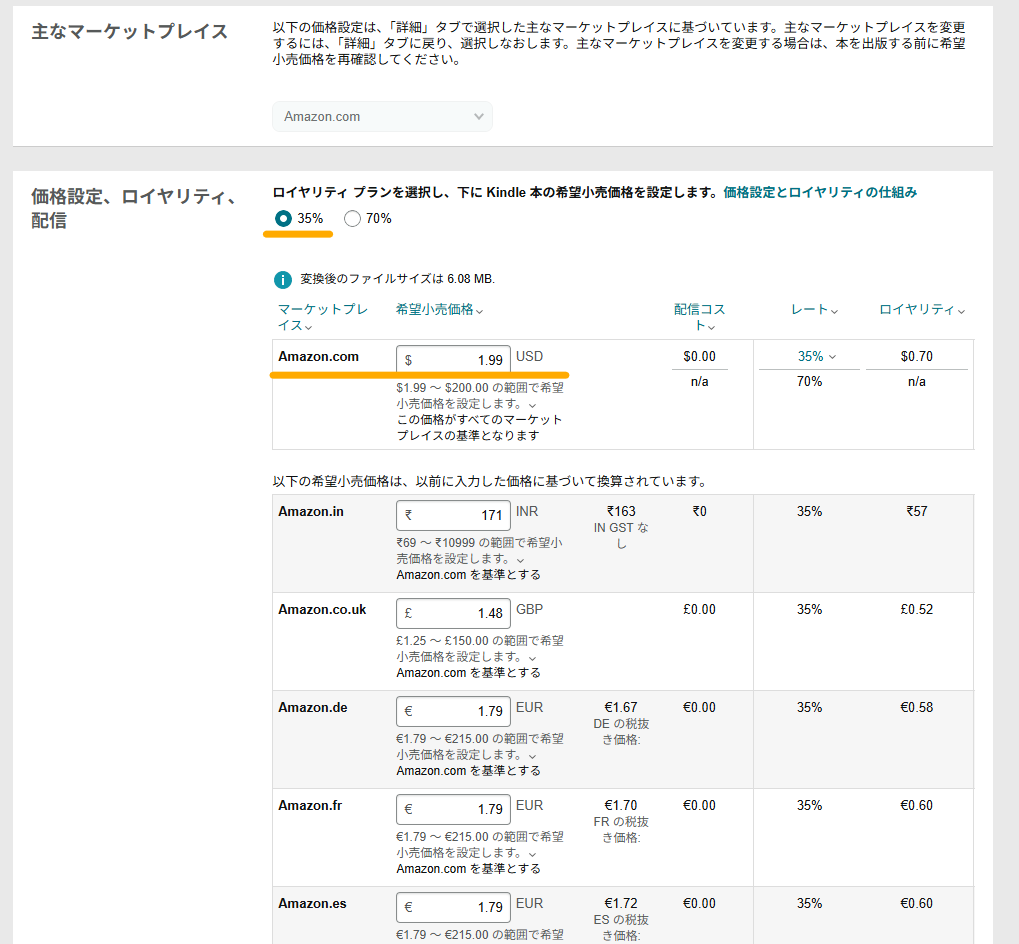This screenshot has width=1019, height=944.
Task: Click the file size info icon
Action: point(283,279)
